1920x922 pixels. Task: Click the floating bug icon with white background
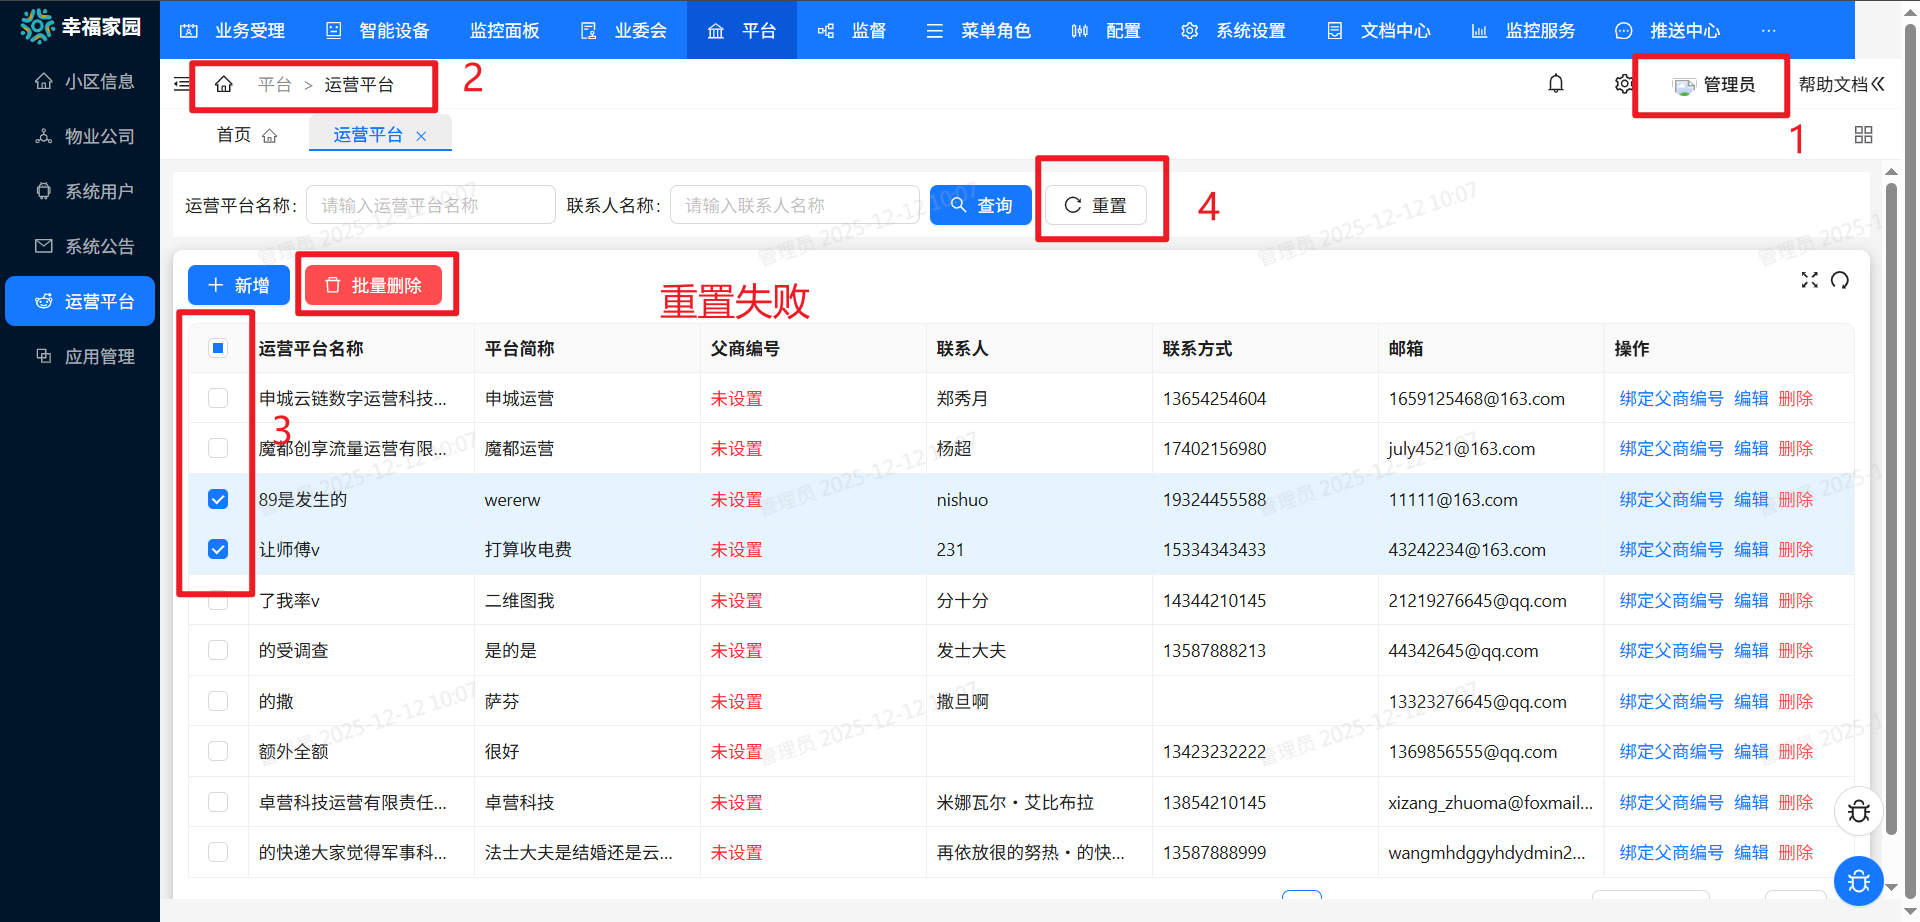click(x=1859, y=811)
